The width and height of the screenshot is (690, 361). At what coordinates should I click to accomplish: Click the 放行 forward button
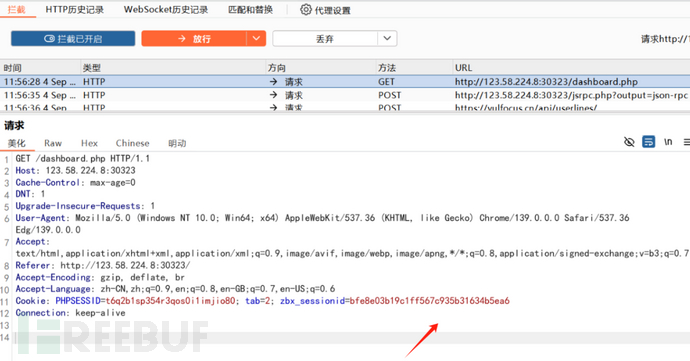(194, 38)
